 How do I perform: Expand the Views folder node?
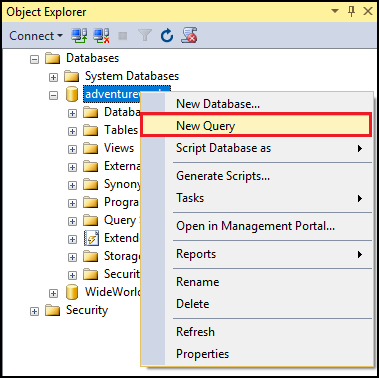tap(72, 149)
